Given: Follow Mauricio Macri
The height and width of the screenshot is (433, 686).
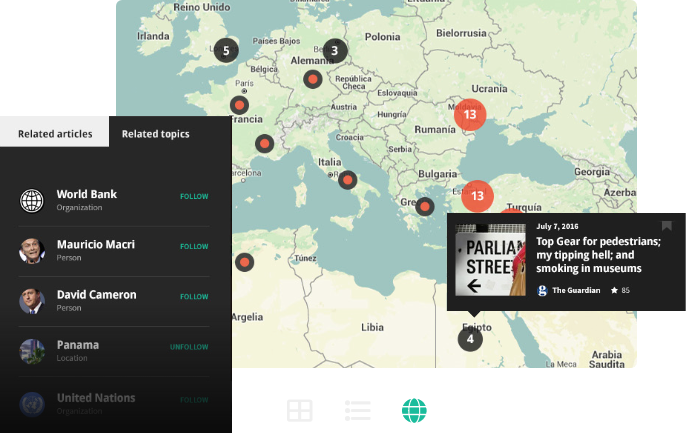Looking at the screenshot, I should (x=194, y=246).
